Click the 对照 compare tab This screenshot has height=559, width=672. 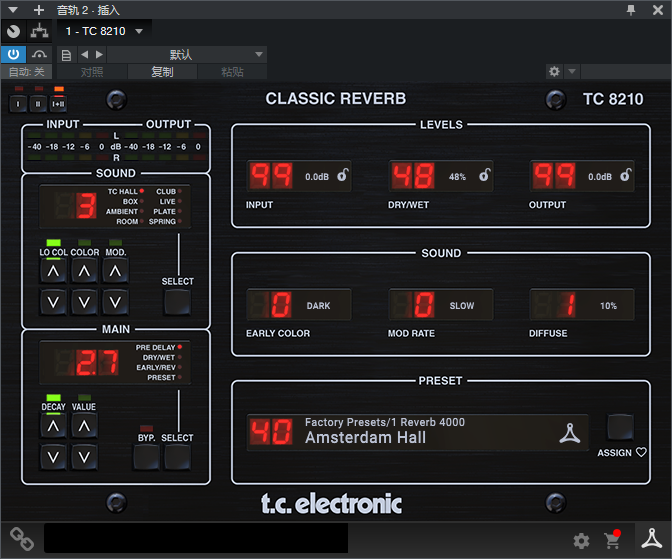[92, 72]
